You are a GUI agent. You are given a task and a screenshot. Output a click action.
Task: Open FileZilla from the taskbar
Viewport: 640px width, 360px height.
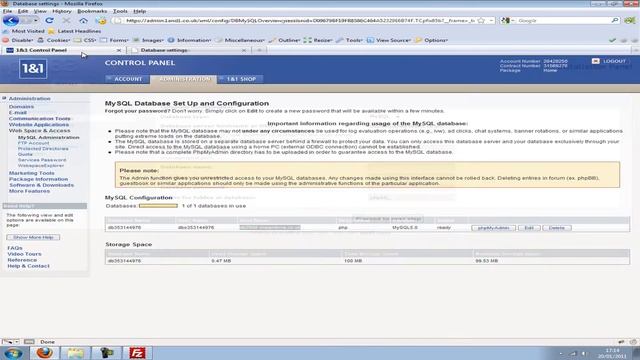(x=137, y=353)
